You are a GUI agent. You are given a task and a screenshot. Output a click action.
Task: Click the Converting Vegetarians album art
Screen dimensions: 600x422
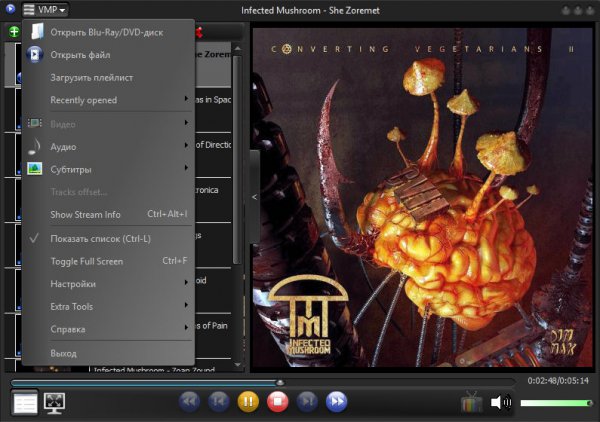click(423, 197)
